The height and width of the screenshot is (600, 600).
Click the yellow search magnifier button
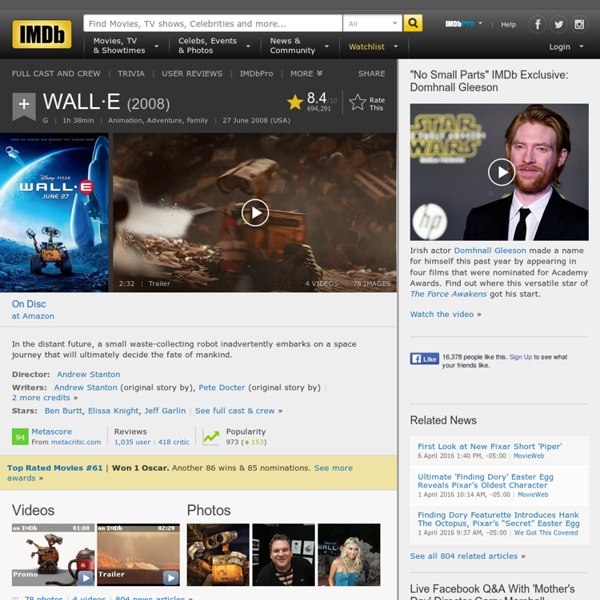[x=412, y=23]
